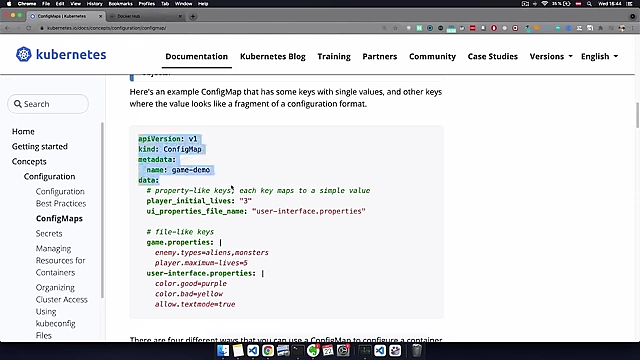Select Concepts in the sidebar
This screenshot has width=640, height=360.
29,162
